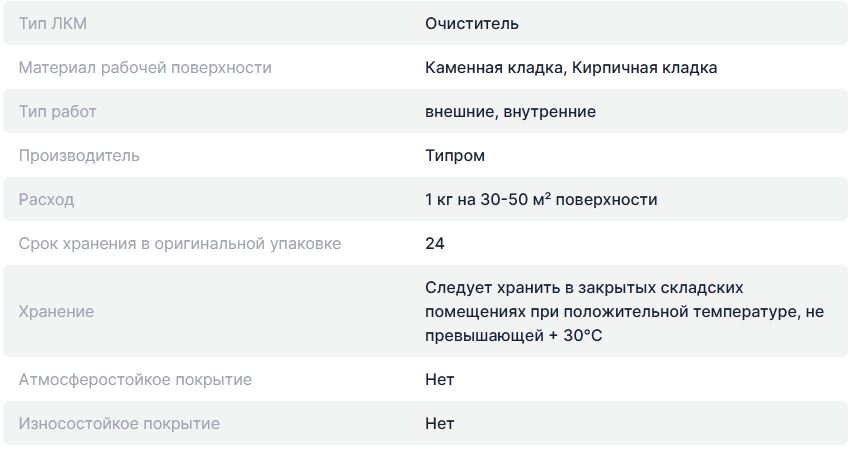Click 'Атмосферостойкое покрытие' label
849x449 pixels.
[135, 379]
